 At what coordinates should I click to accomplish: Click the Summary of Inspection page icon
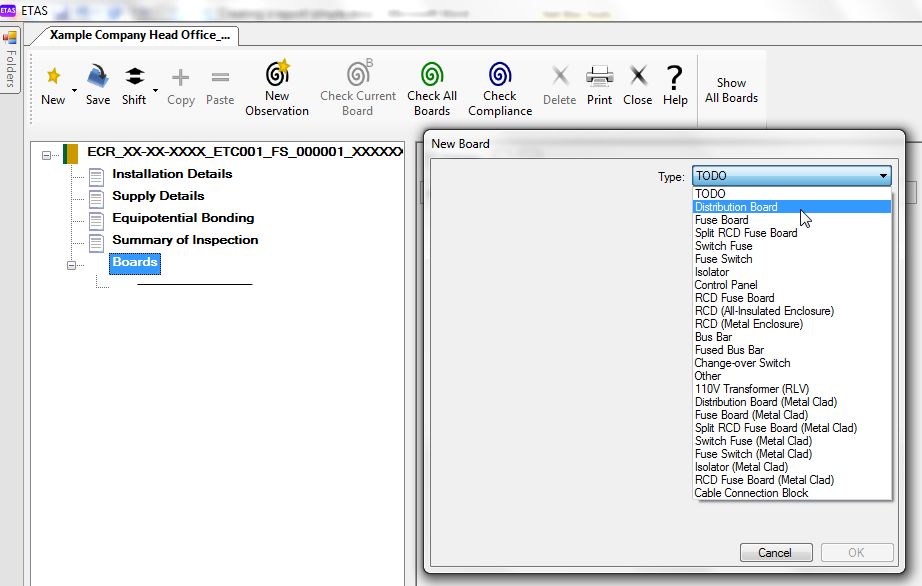point(96,243)
